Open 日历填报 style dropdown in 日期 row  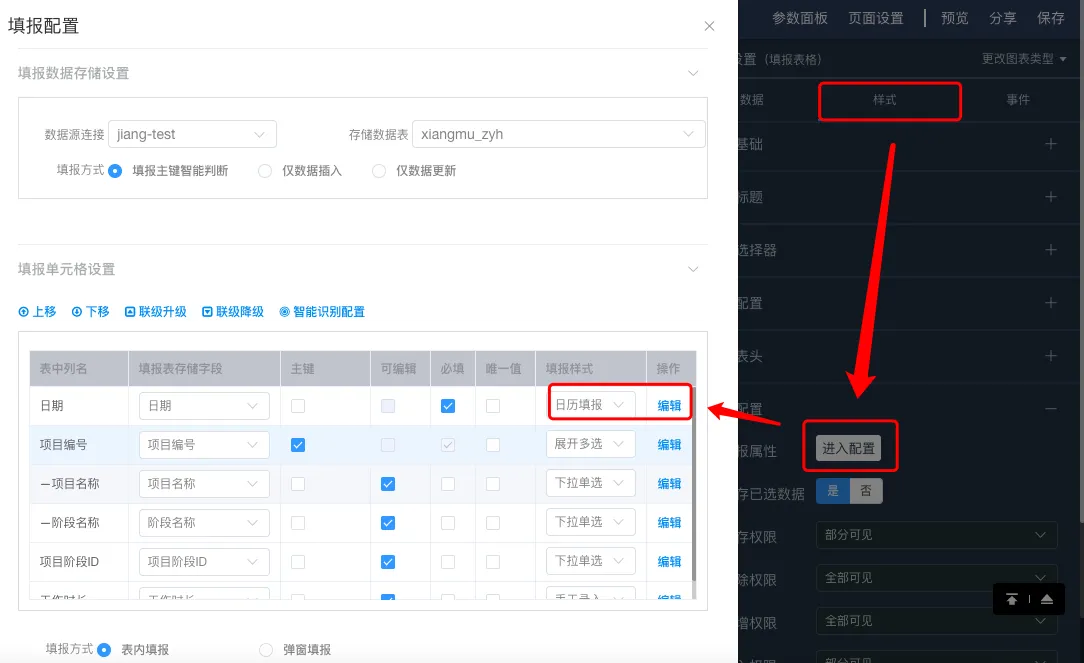(x=590, y=404)
